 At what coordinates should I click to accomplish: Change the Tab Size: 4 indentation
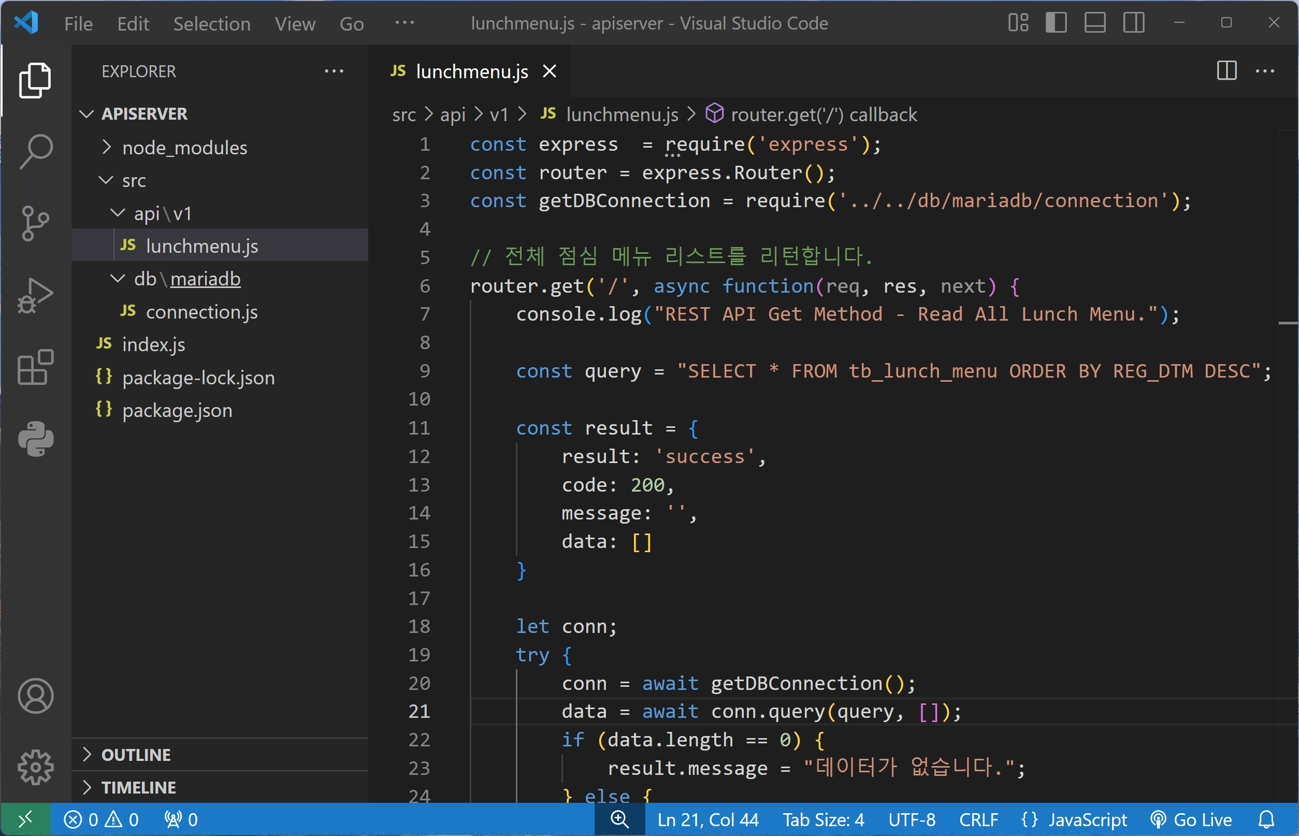[x=823, y=819]
